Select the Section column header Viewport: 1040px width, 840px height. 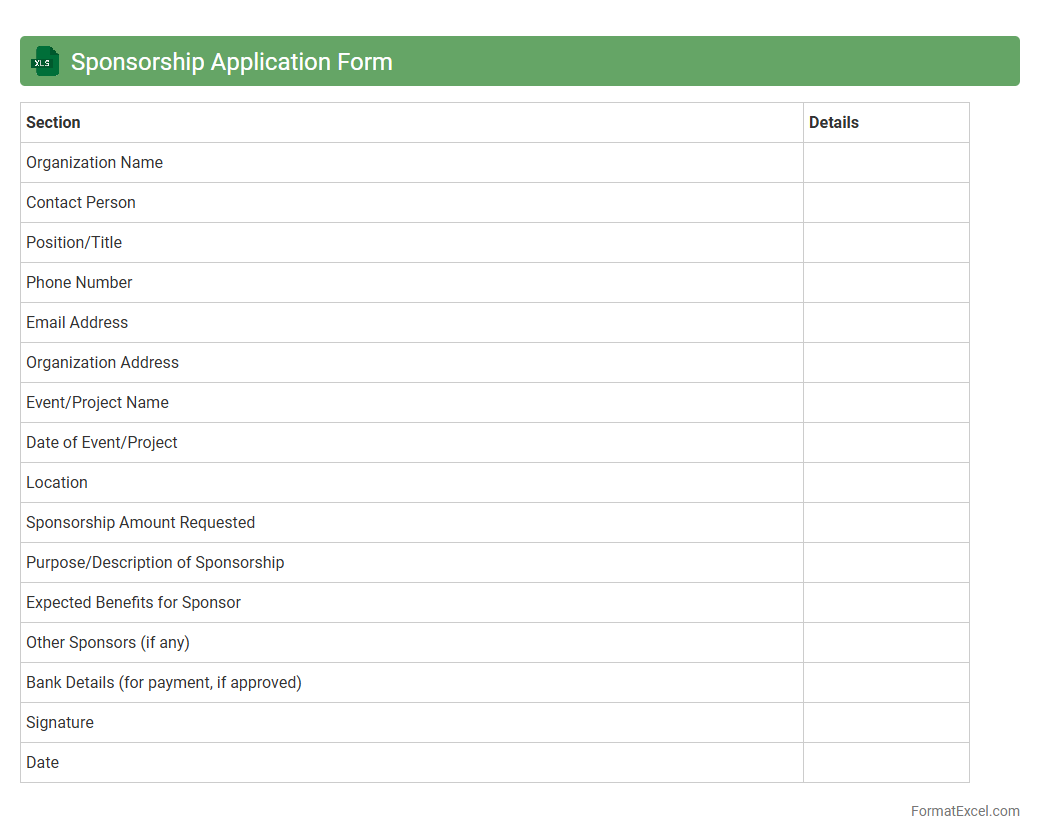click(x=53, y=122)
